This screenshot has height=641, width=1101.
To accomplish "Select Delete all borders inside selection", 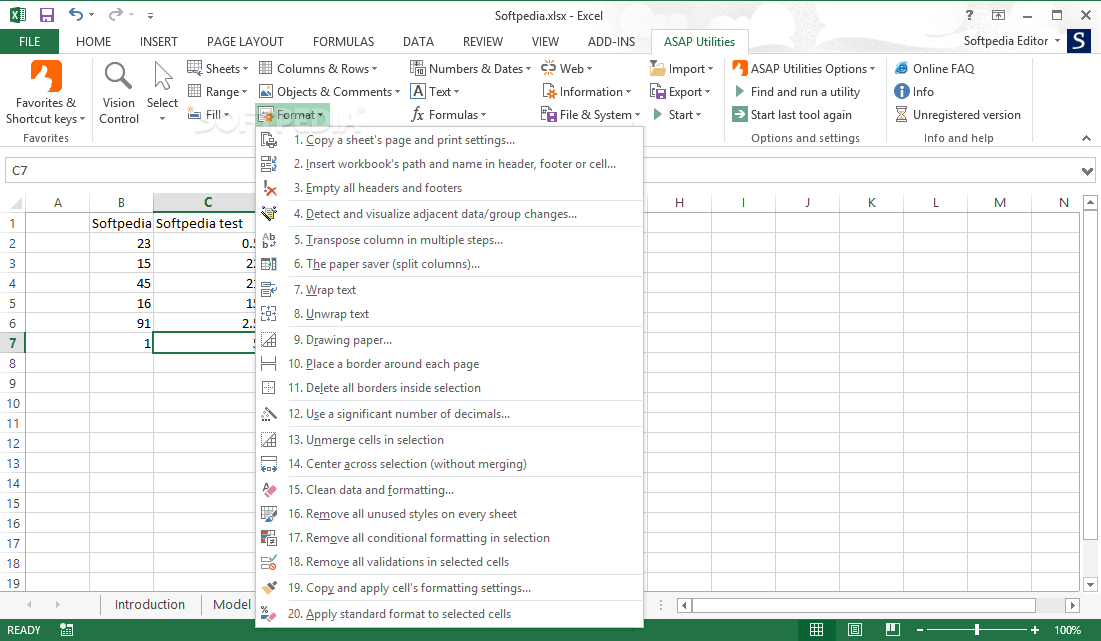I will point(449,388).
